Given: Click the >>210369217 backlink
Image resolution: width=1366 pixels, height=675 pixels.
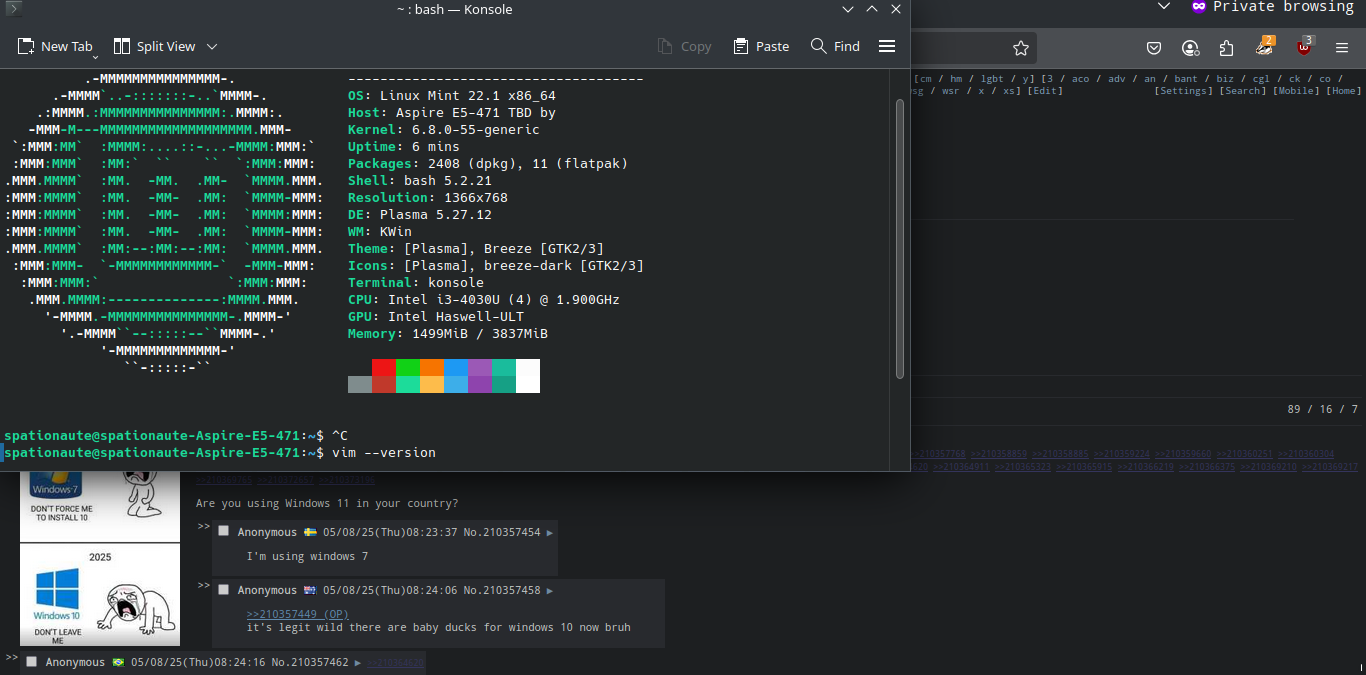Looking at the screenshot, I should click(1330, 467).
